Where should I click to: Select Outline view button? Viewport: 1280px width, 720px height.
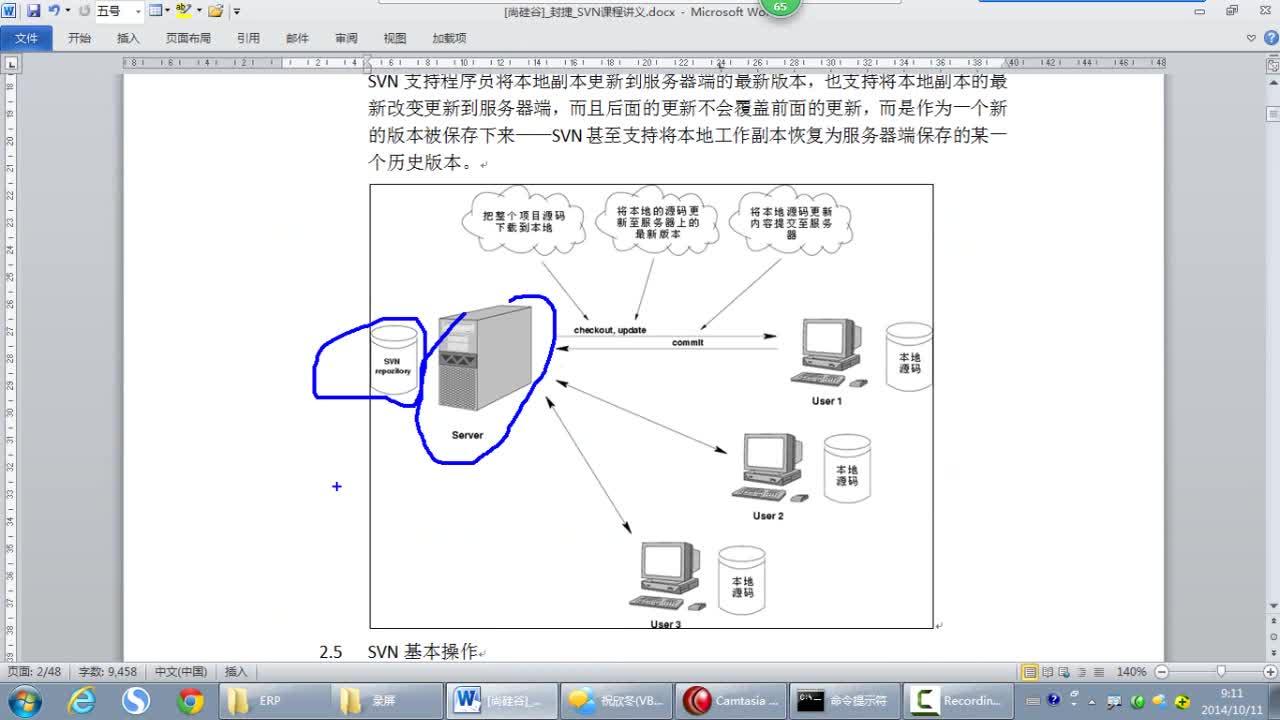pyautogui.click(x=1082, y=672)
